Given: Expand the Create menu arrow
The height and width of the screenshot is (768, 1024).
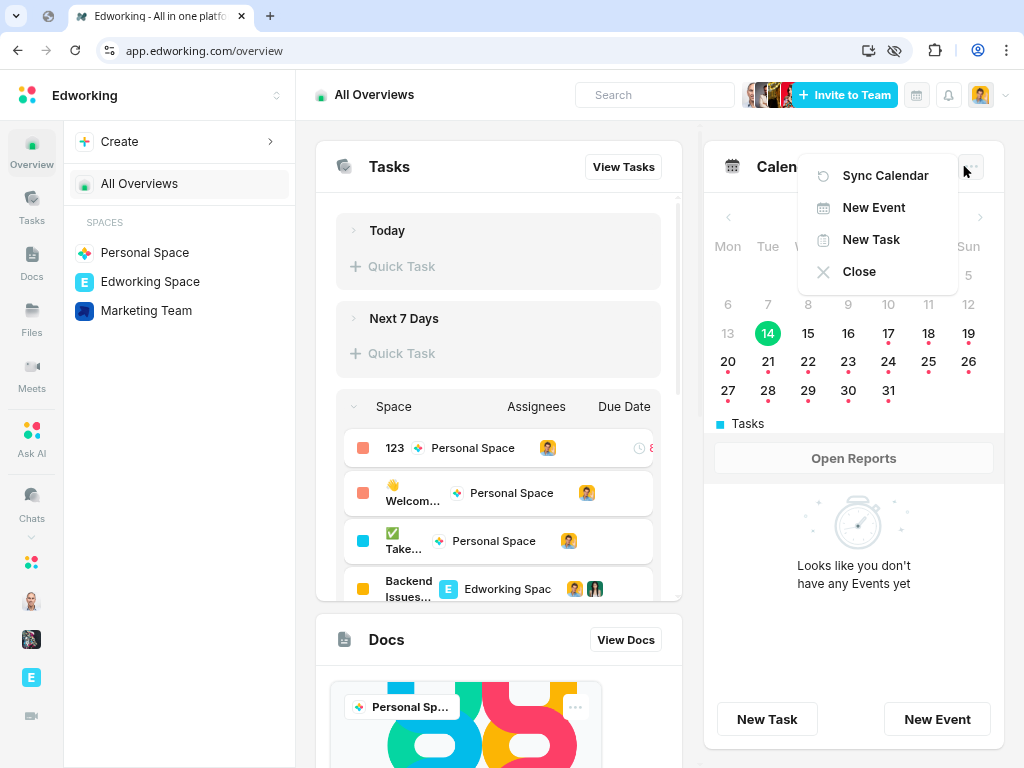Looking at the screenshot, I should pos(270,142).
